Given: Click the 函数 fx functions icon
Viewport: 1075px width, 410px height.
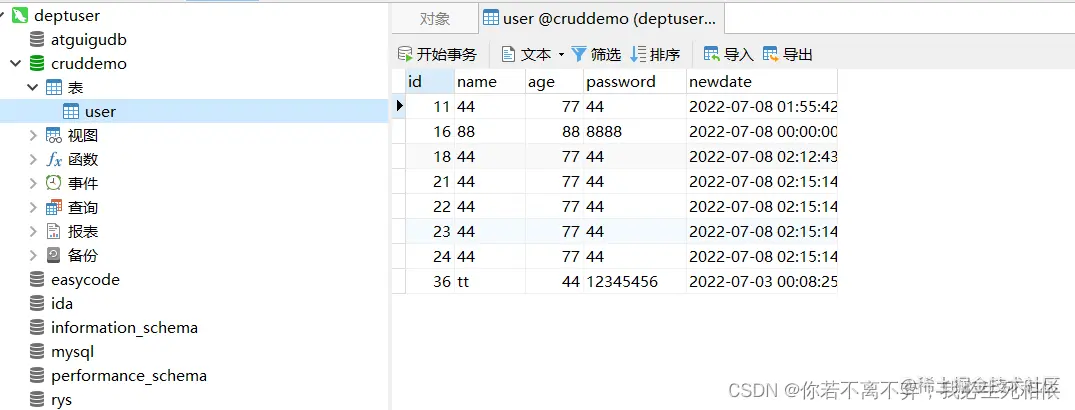Looking at the screenshot, I should [54, 160].
